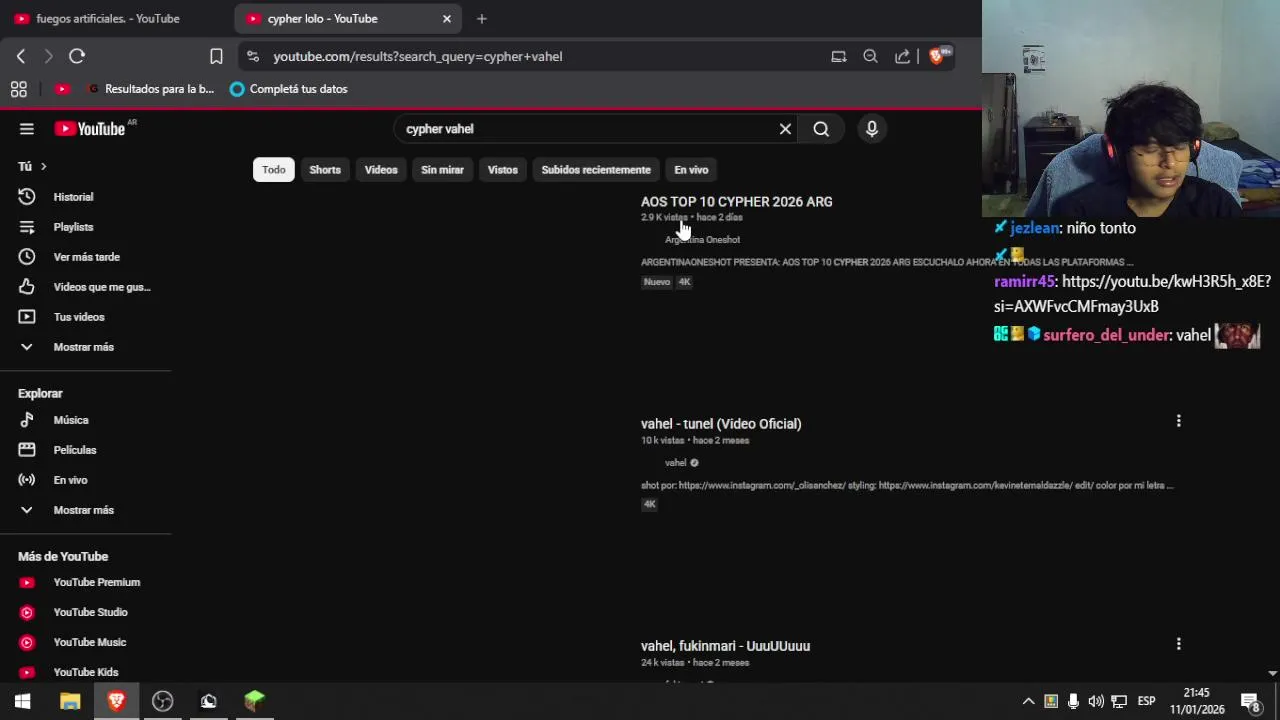Viewport: 1280px width, 720px height.
Task: Open Windows Start menu
Action: 23,701
